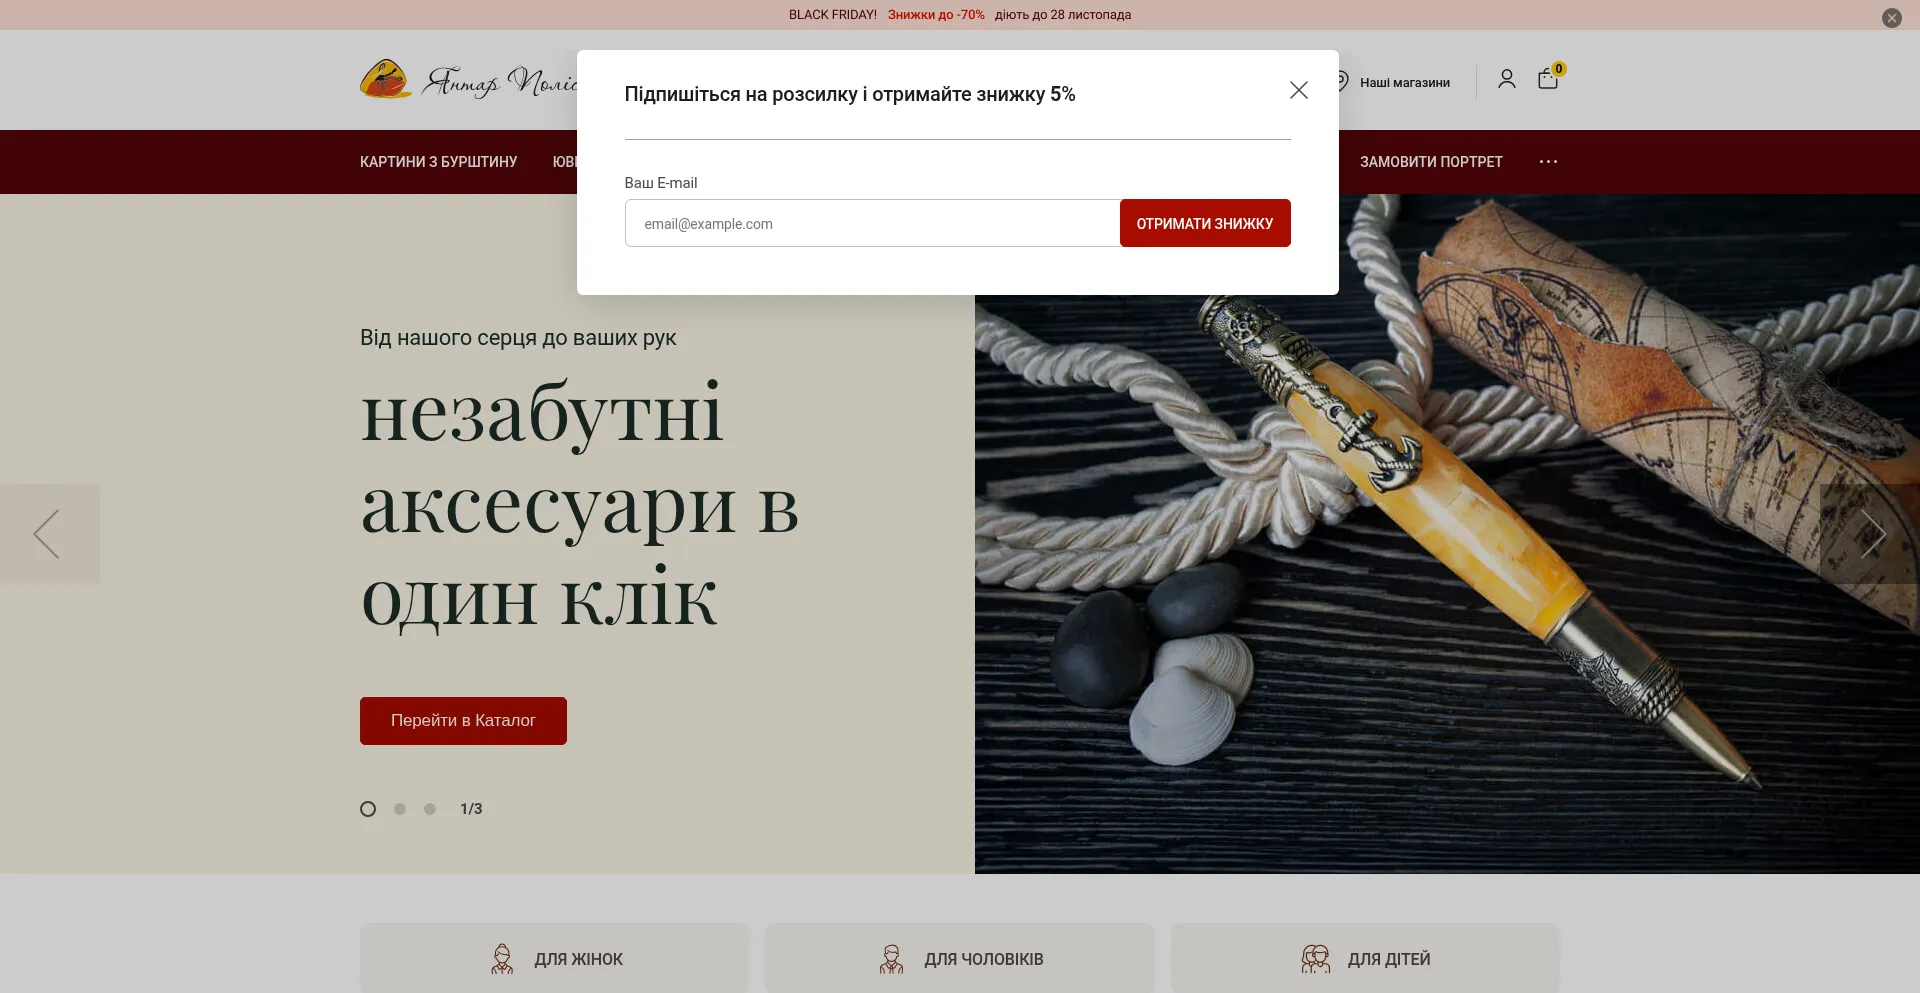Viewport: 1920px width, 993px height.
Task: Show next slide with right arrow
Action: (1872, 534)
